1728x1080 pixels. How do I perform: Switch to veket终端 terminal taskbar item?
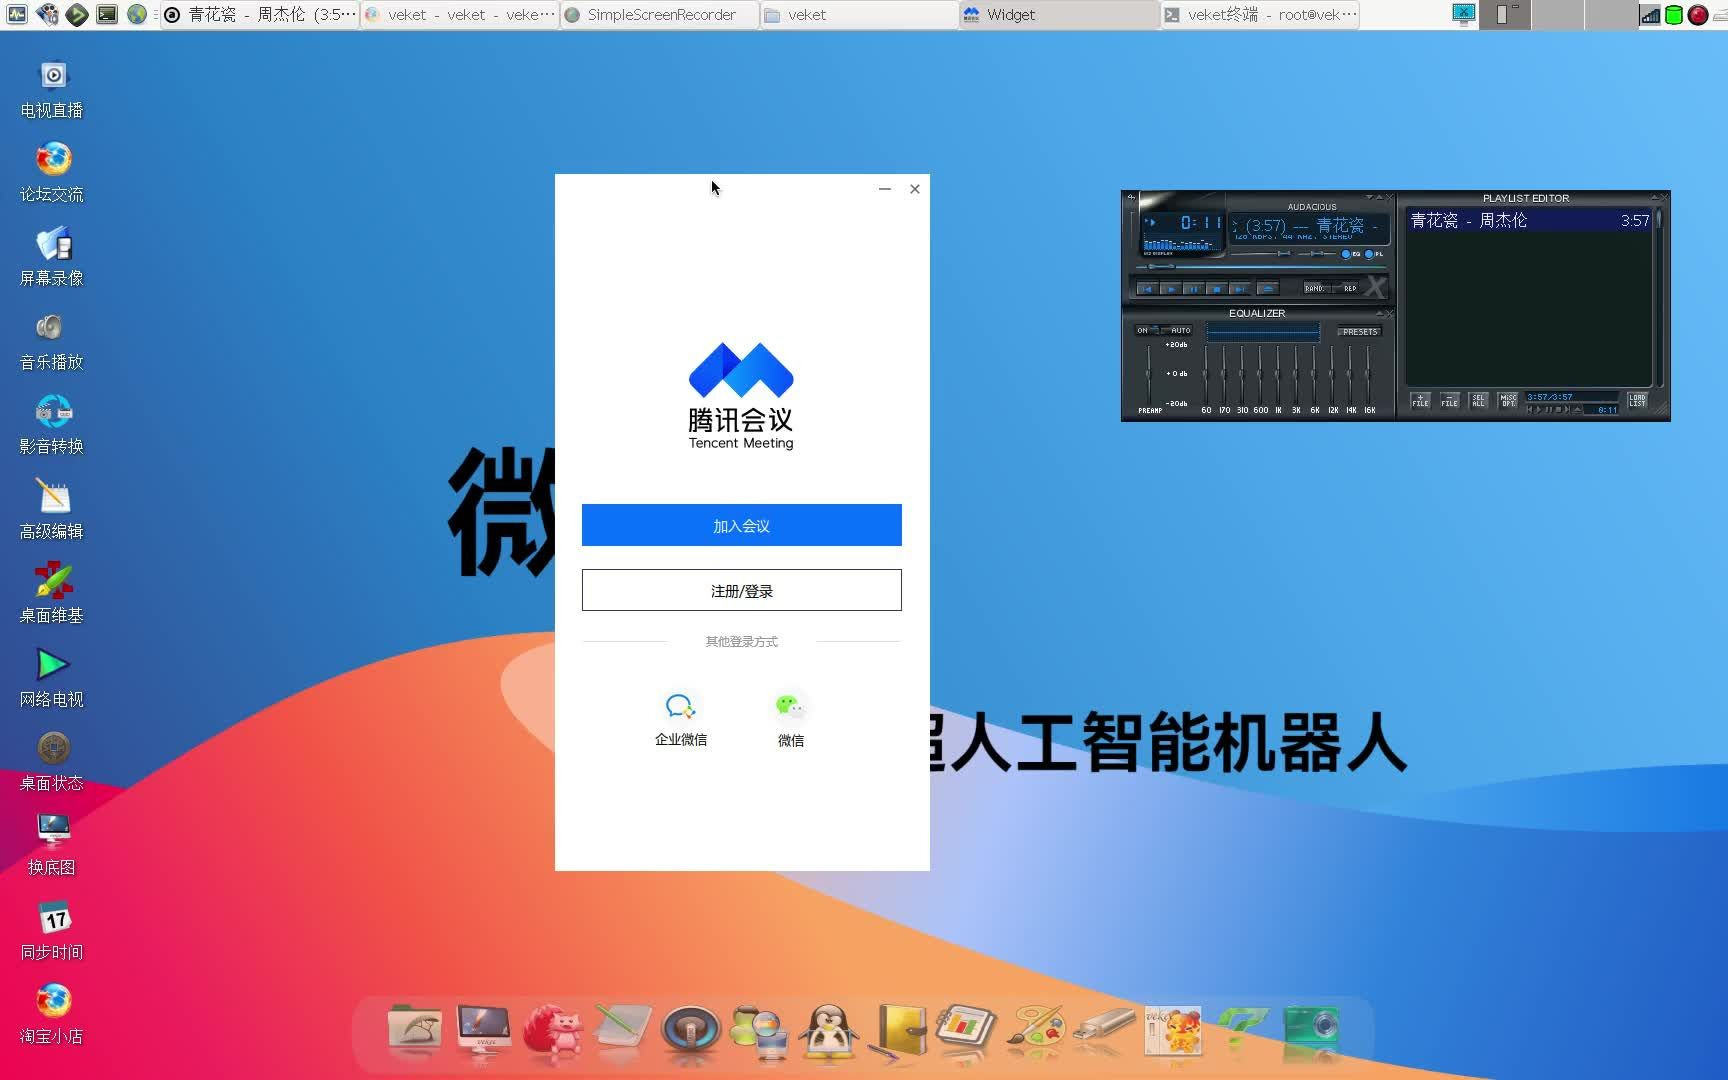[x=1260, y=14]
